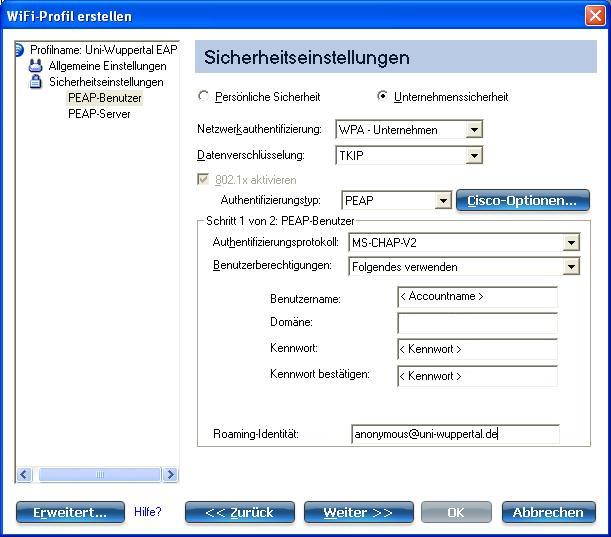This screenshot has width=611, height=537.
Task: Click the Weiter button
Action: [x=358, y=512]
